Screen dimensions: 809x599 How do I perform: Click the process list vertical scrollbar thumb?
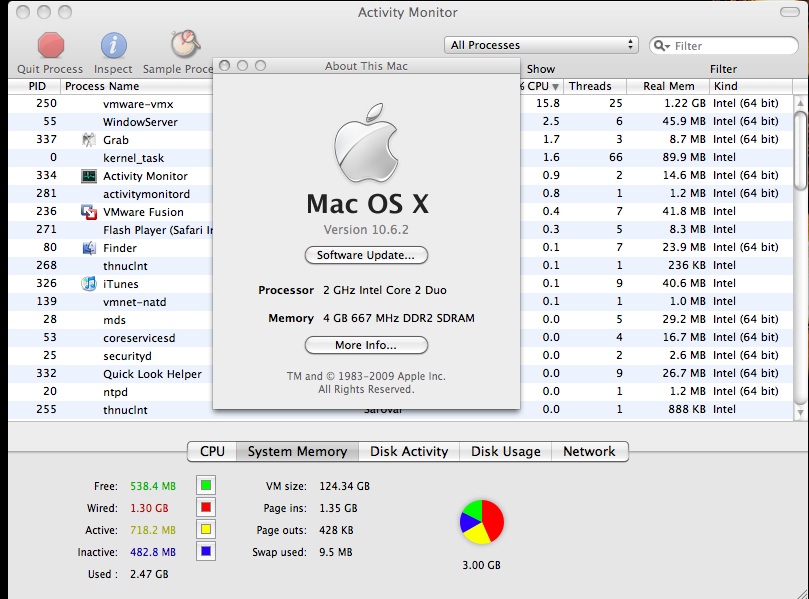pos(800,151)
